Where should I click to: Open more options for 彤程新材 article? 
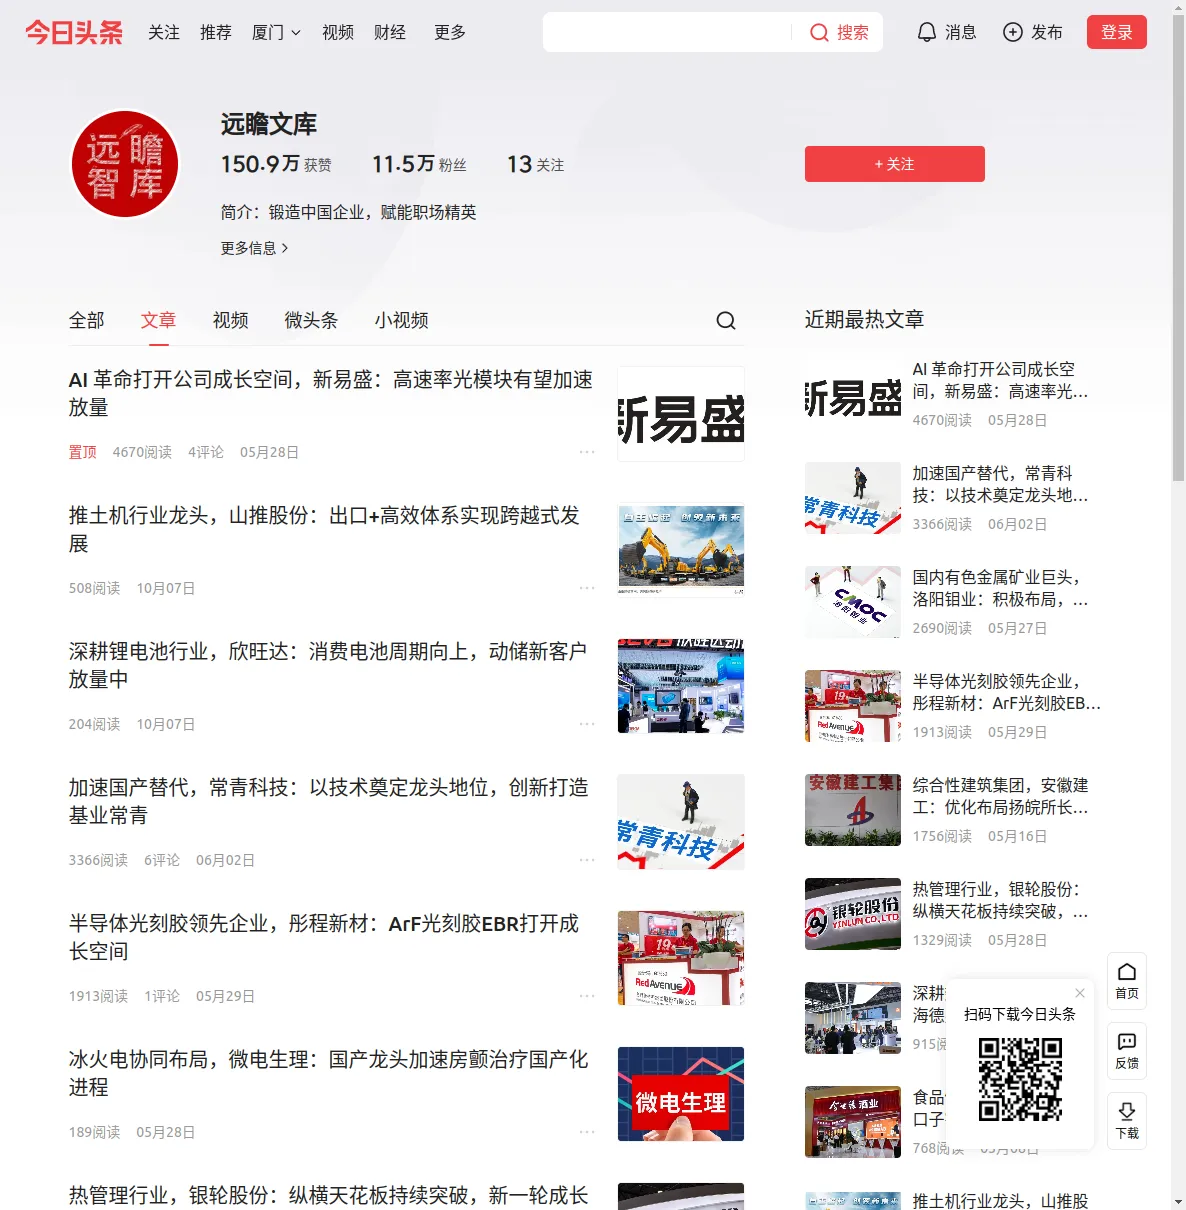pos(587,996)
